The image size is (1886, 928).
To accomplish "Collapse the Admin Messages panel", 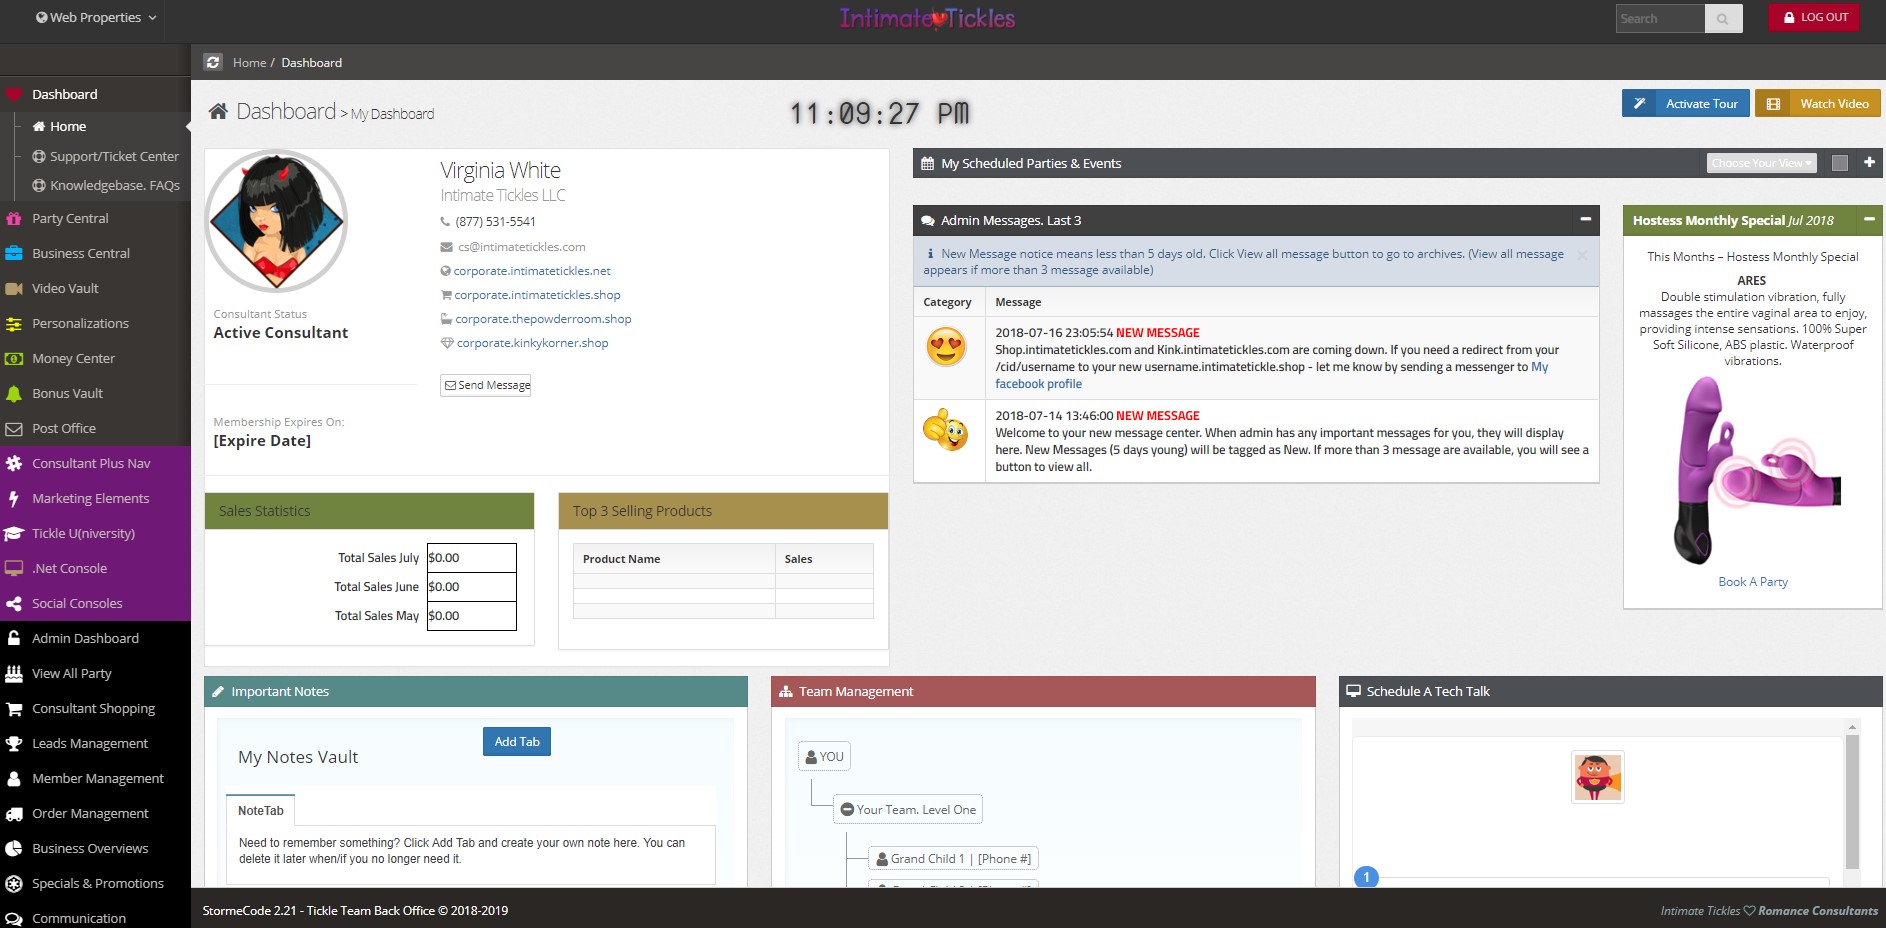I will tap(1585, 219).
